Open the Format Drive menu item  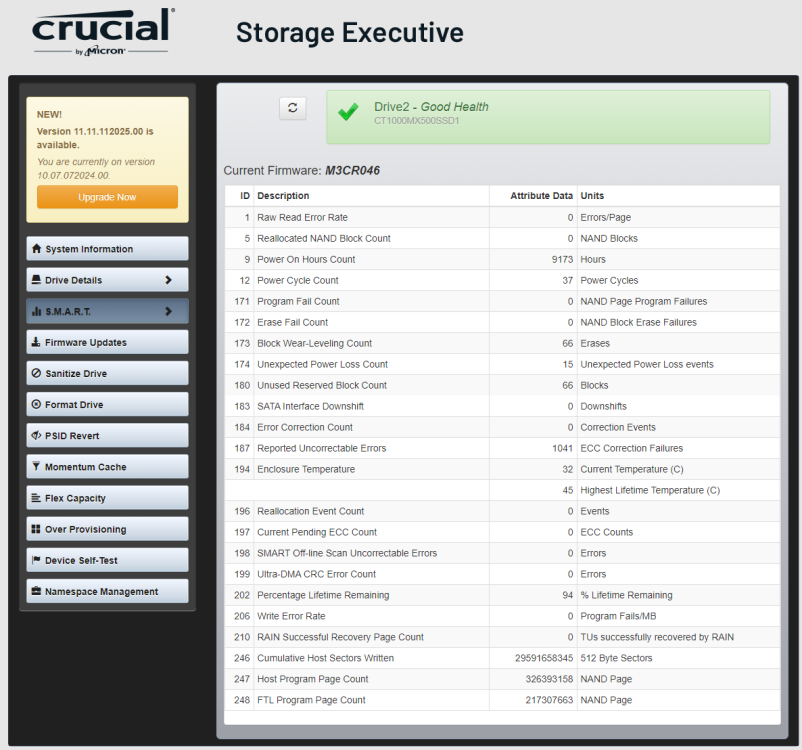click(x=107, y=404)
